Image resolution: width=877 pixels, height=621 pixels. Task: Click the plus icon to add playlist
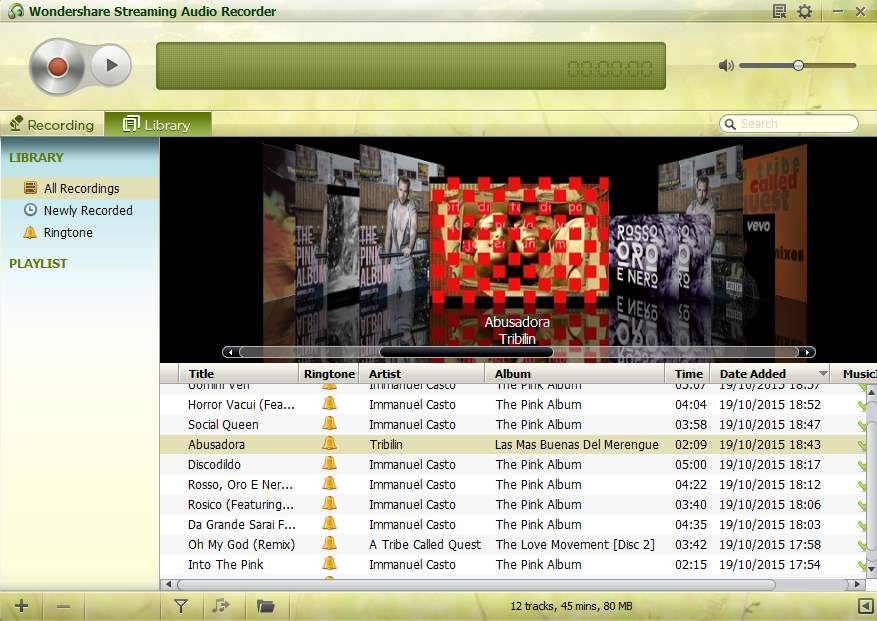coord(21,606)
